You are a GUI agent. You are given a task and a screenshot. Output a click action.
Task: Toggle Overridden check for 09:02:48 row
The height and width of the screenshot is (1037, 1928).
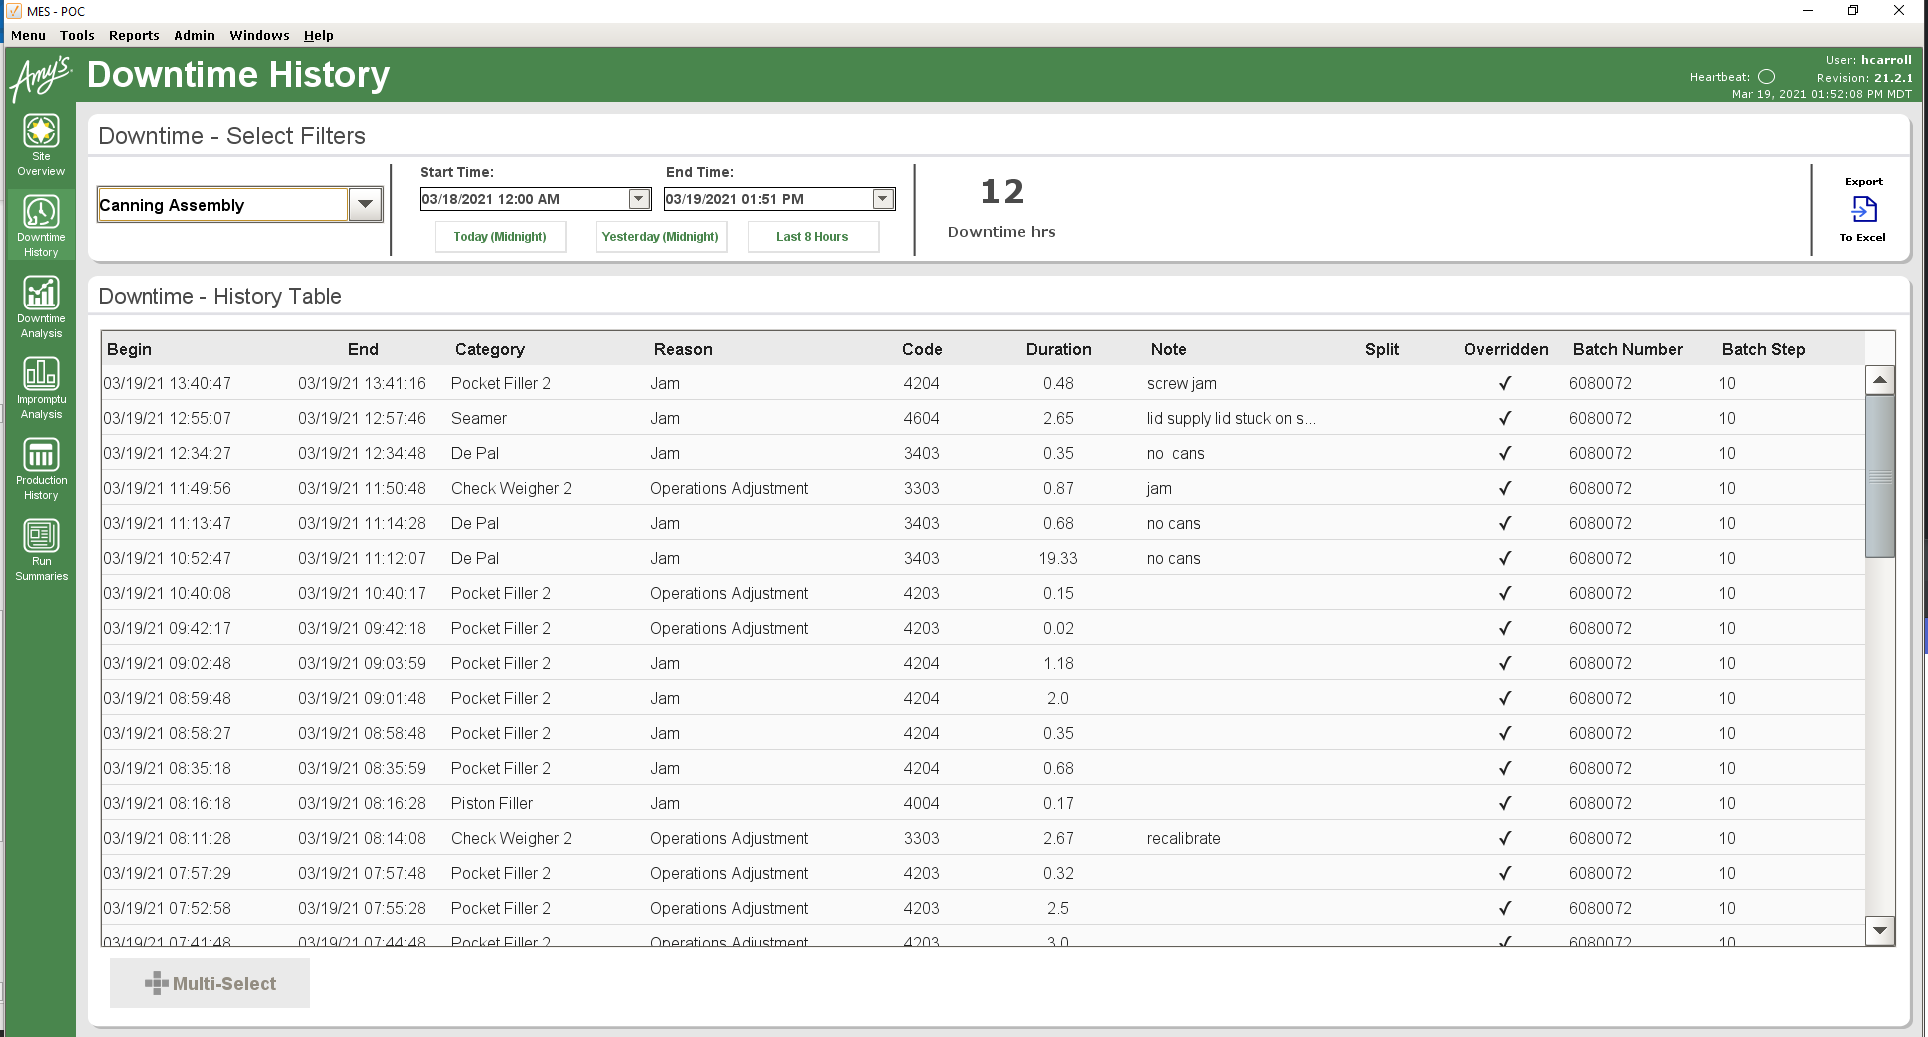(x=1505, y=663)
